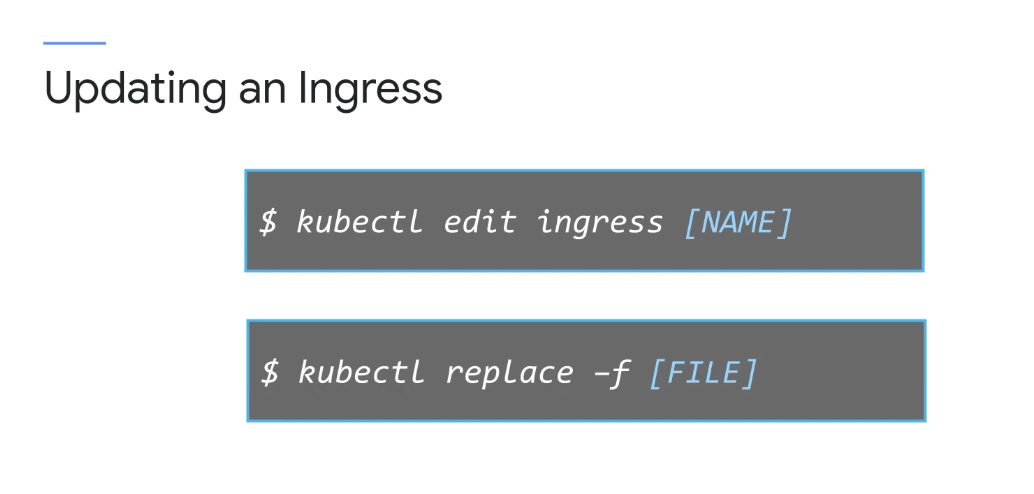
Task: Click the word "ingress" in the first code box
Action: (599, 223)
